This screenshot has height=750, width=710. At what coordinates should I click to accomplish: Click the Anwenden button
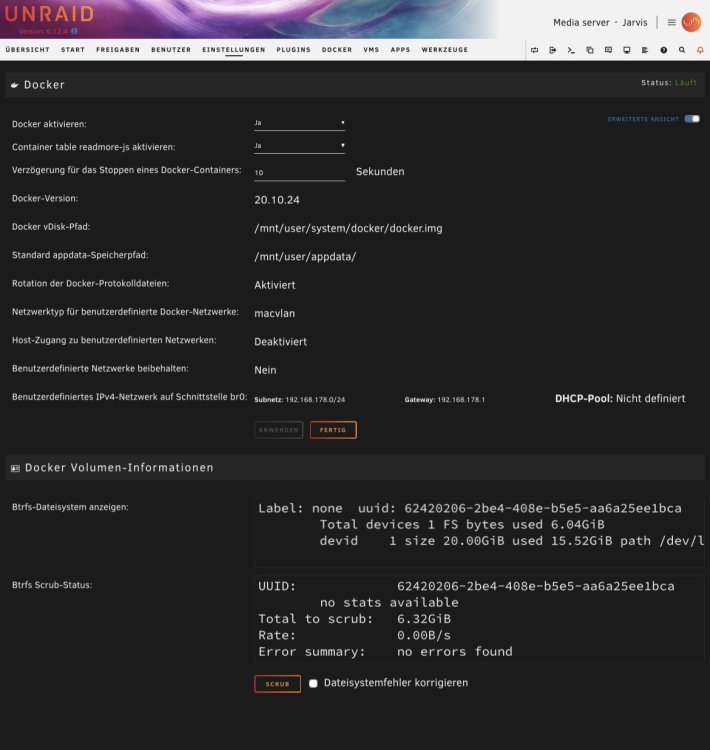(x=278, y=430)
